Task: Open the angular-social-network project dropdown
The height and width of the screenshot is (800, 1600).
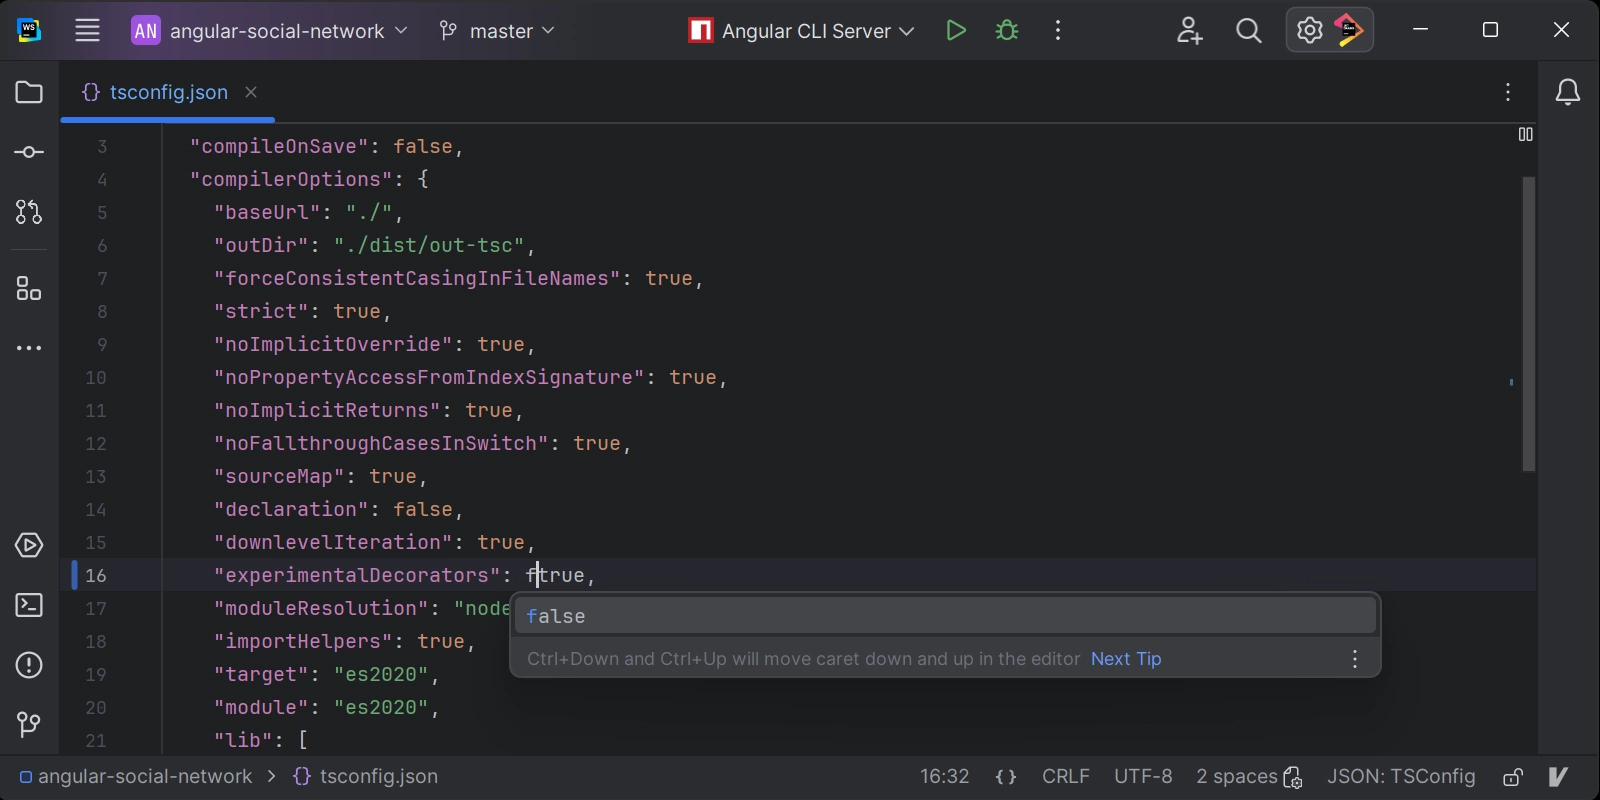Action: click(270, 31)
